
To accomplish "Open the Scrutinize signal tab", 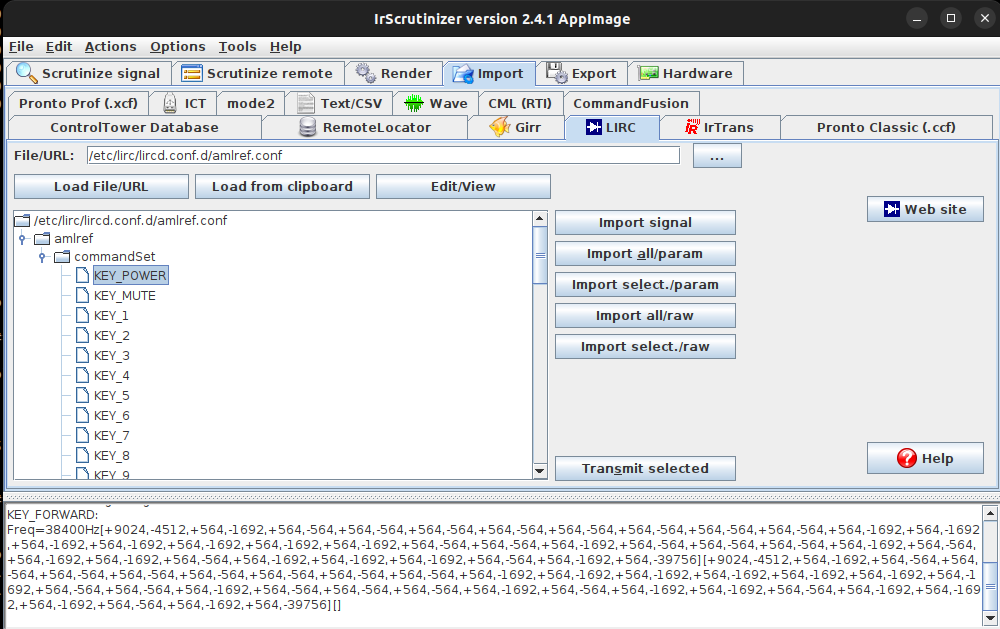I will coord(88,73).
